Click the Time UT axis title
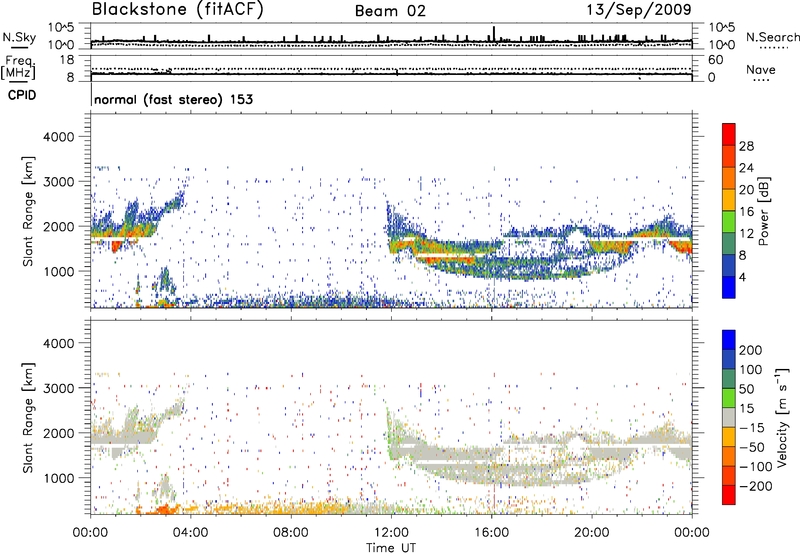This screenshot has height=554, width=800. pyautogui.click(x=391, y=548)
